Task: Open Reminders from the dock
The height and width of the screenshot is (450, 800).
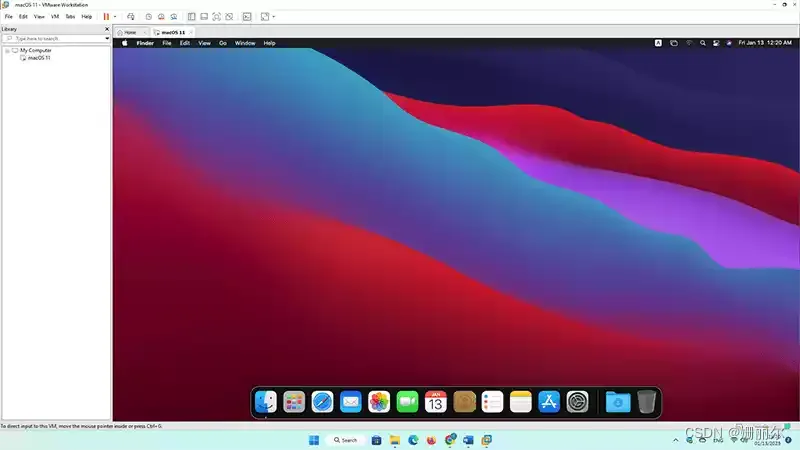Action: point(492,402)
